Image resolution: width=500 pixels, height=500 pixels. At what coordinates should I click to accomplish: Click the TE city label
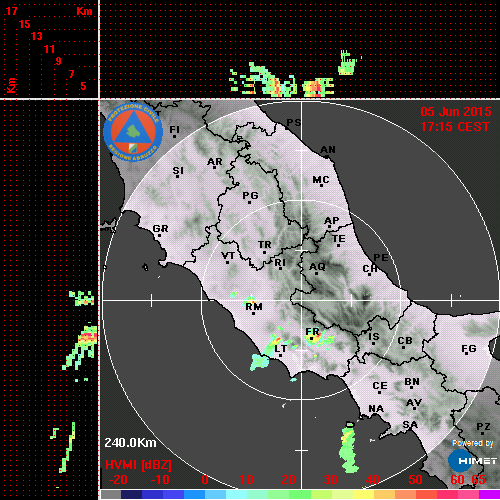339,239
